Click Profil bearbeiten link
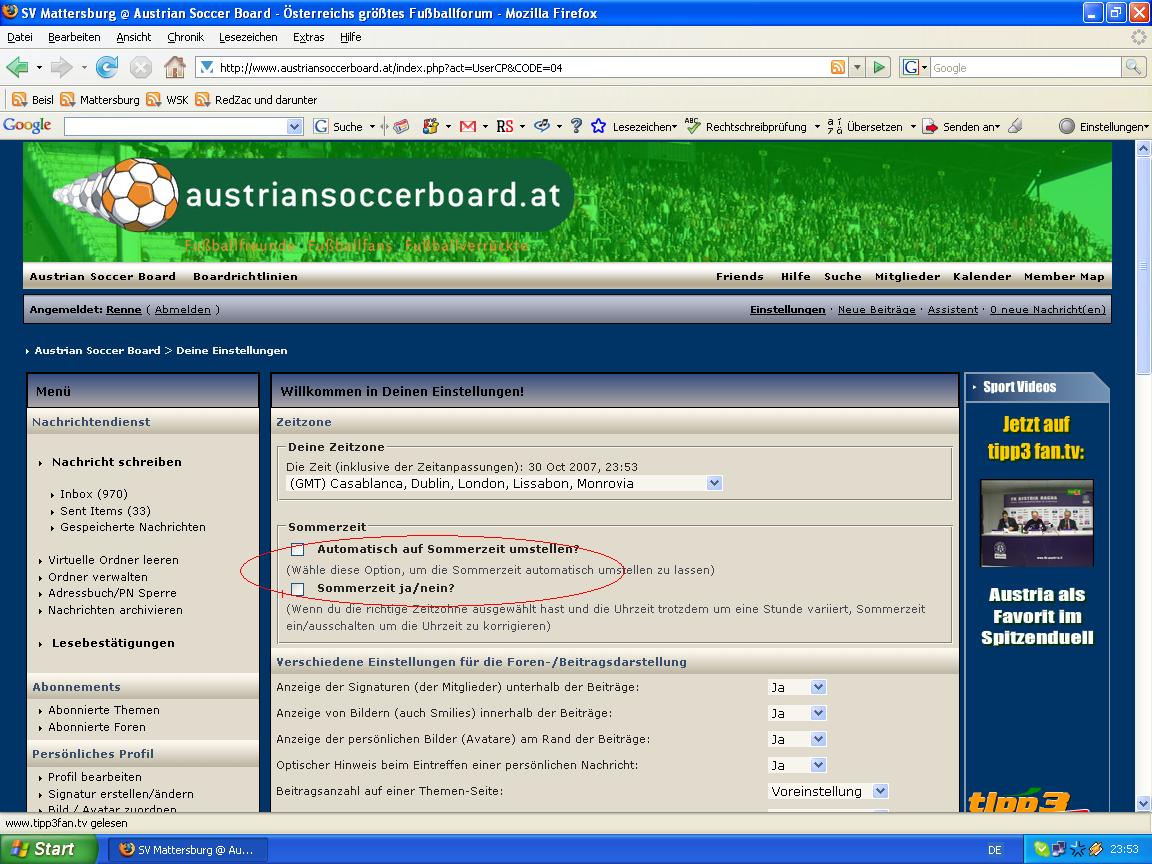The width and height of the screenshot is (1152, 864). (x=95, y=777)
